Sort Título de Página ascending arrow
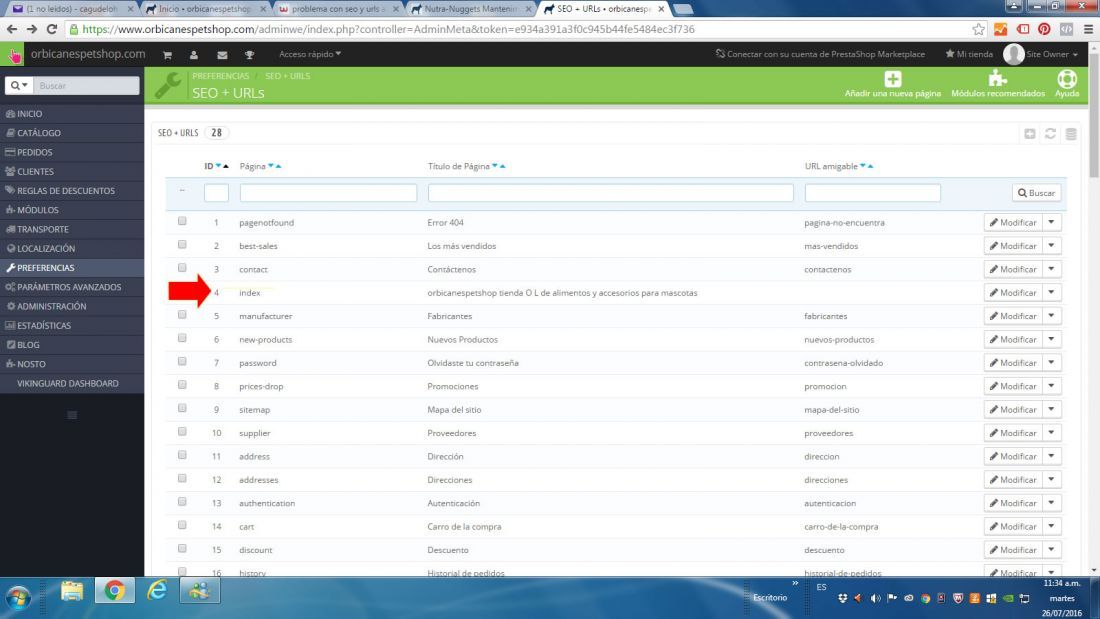The height and width of the screenshot is (619, 1100). (502, 166)
